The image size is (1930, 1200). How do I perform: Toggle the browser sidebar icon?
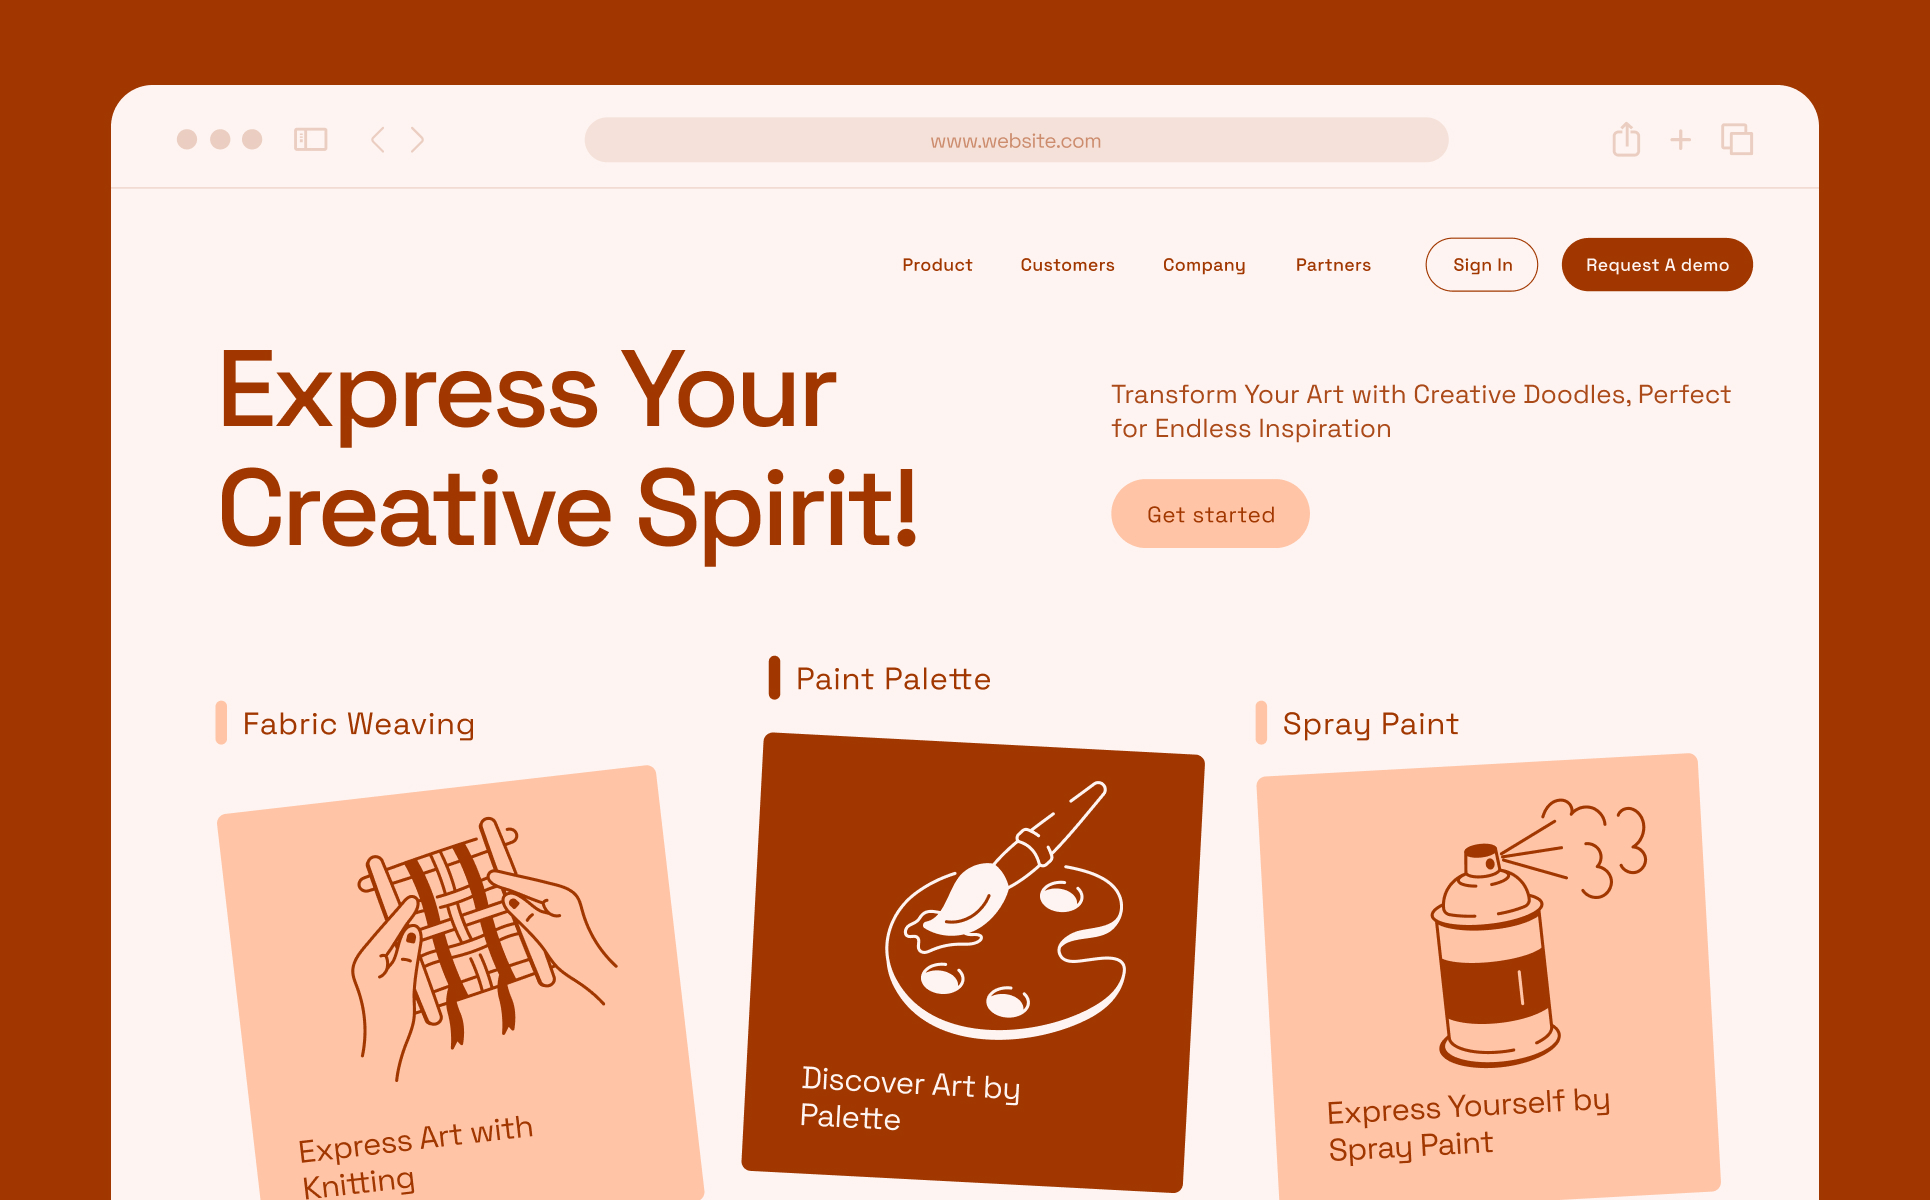coord(310,139)
